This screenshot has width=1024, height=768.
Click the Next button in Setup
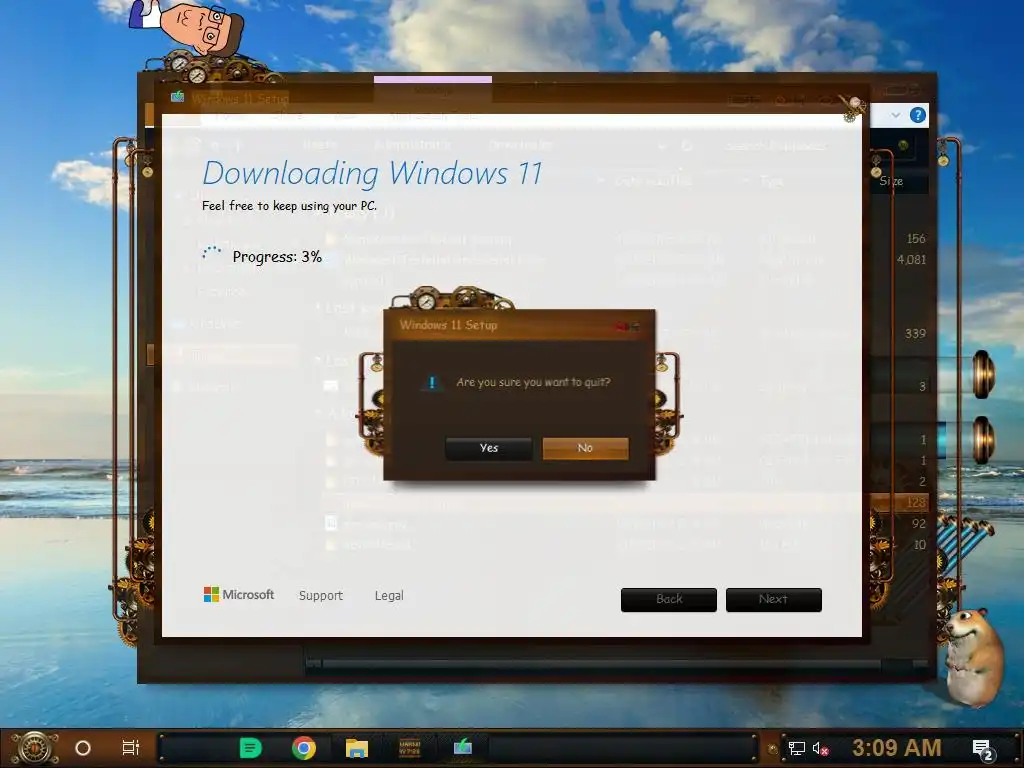tap(773, 600)
